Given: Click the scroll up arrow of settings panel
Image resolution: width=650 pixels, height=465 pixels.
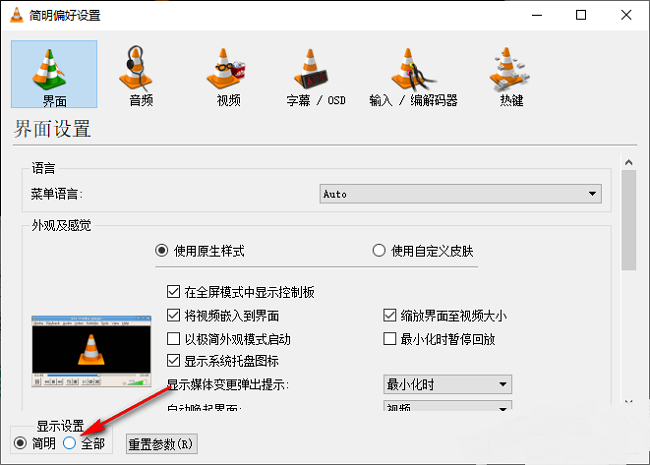Looking at the screenshot, I should pos(629,162).
